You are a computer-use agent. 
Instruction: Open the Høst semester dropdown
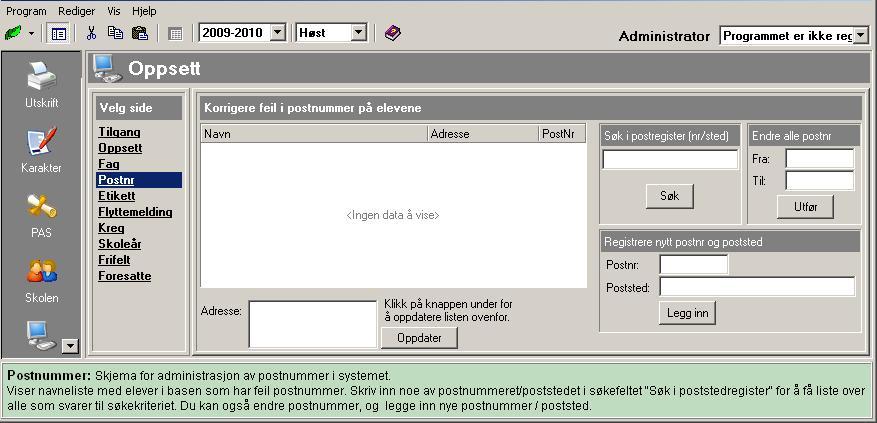[359, 33]
